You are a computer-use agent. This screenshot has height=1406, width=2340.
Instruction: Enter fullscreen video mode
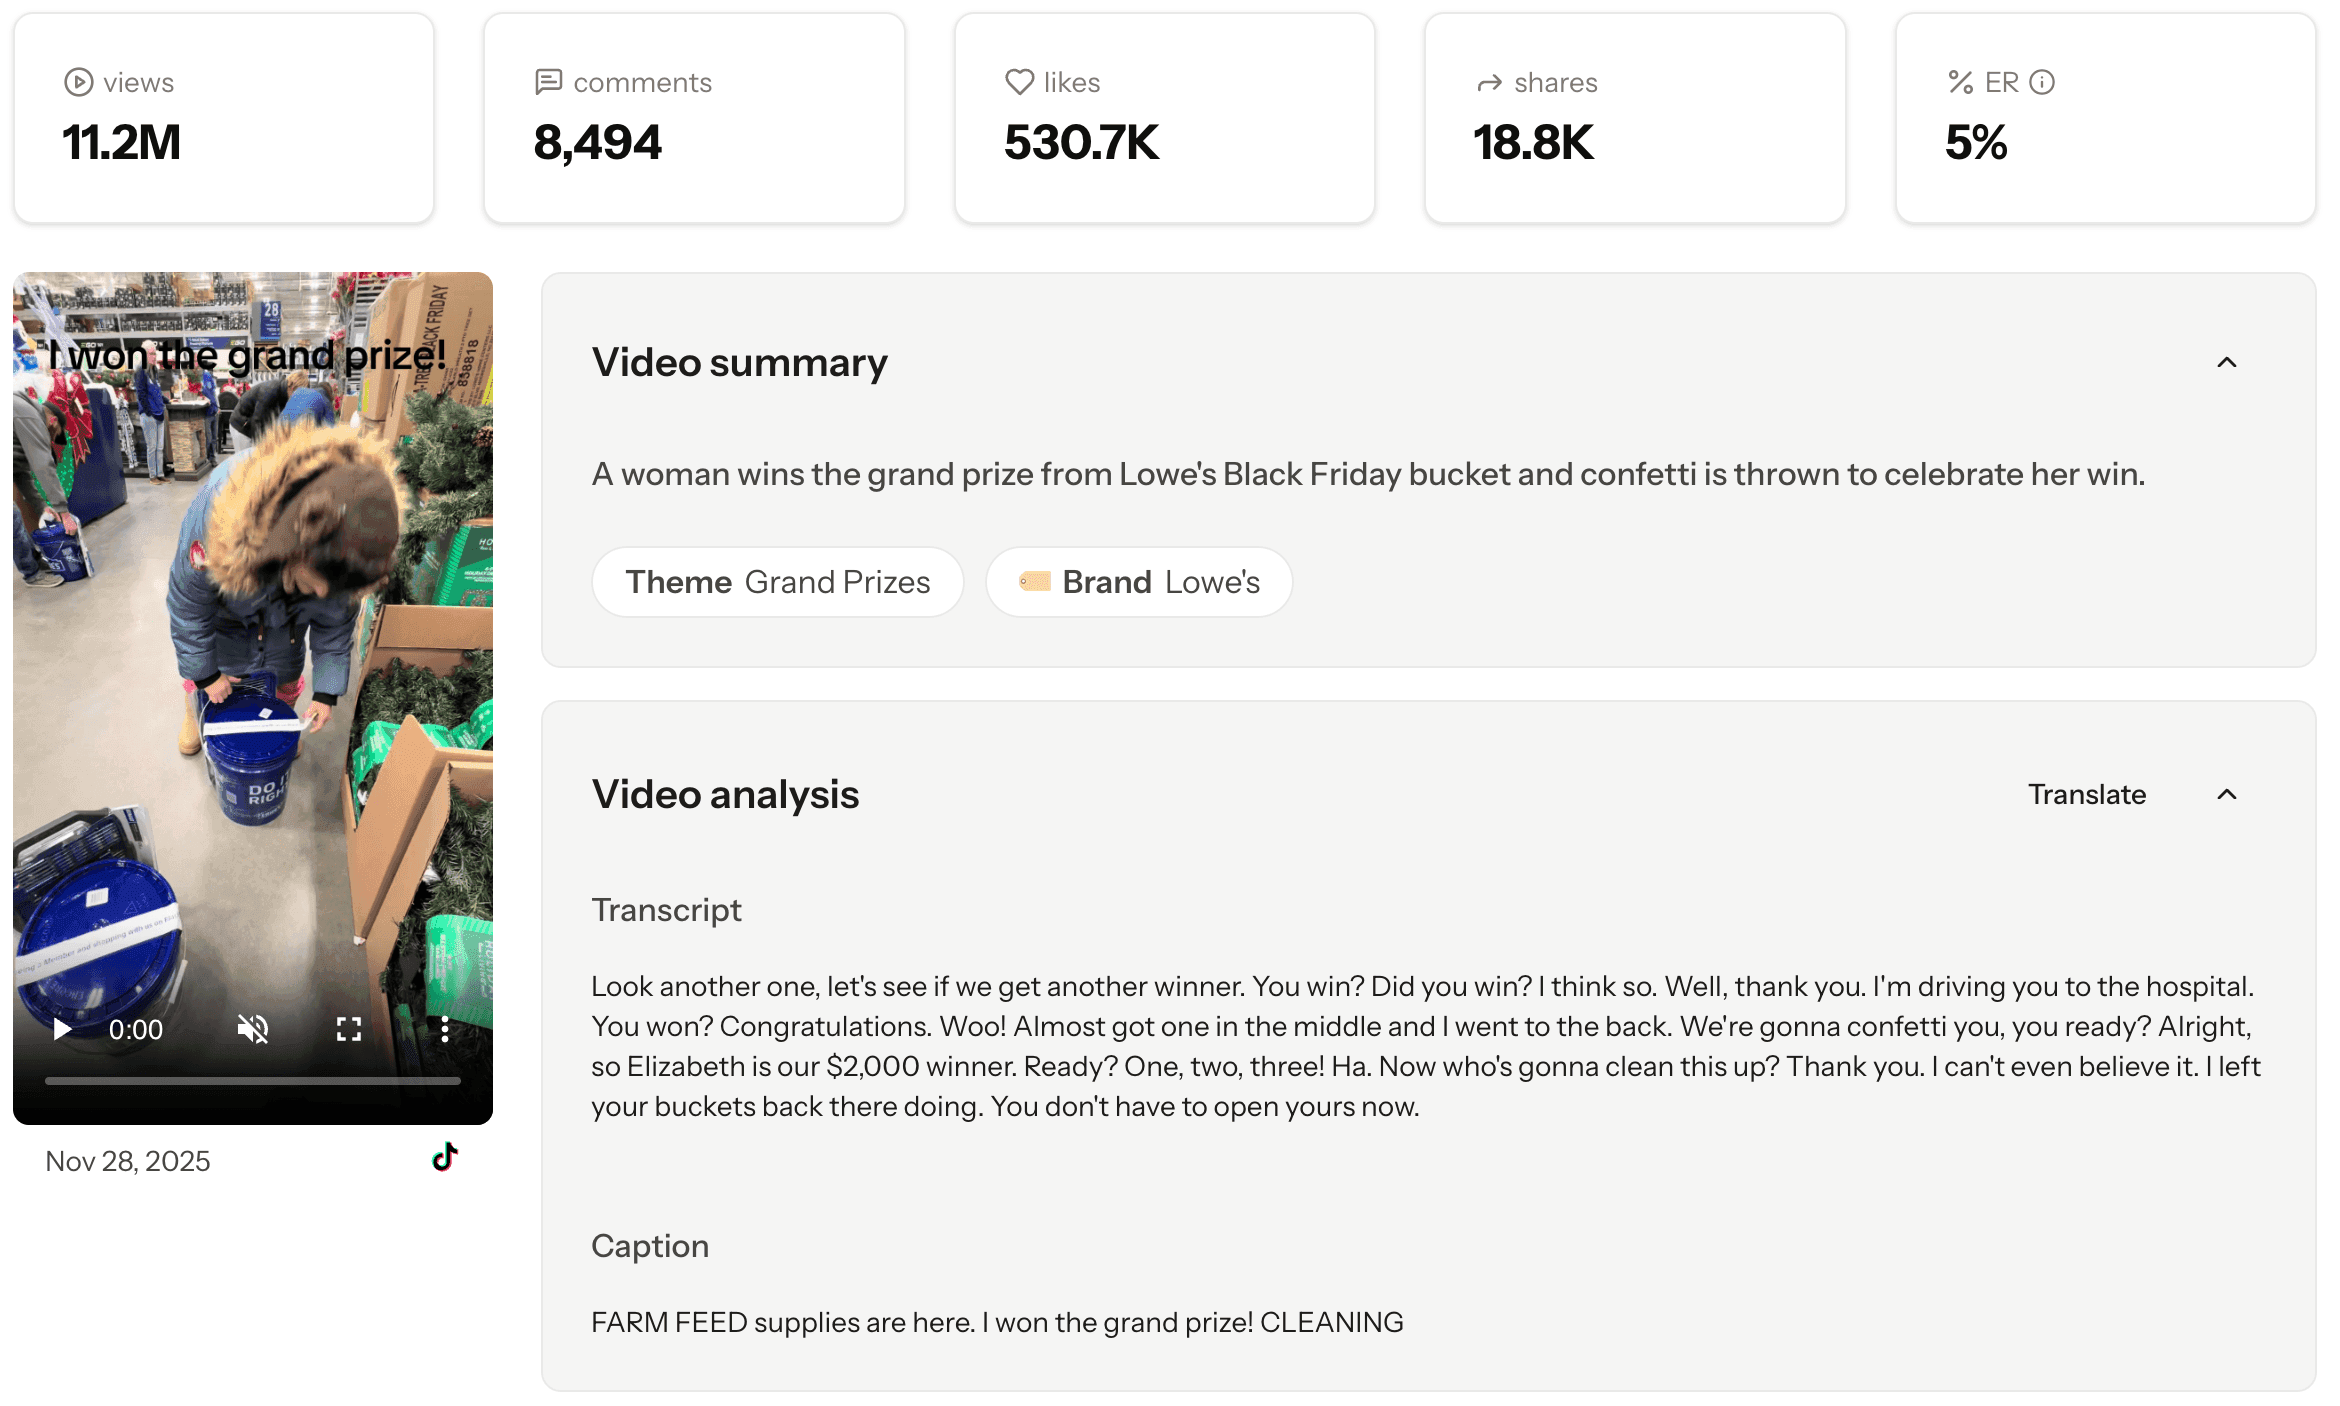(349, 1029)
